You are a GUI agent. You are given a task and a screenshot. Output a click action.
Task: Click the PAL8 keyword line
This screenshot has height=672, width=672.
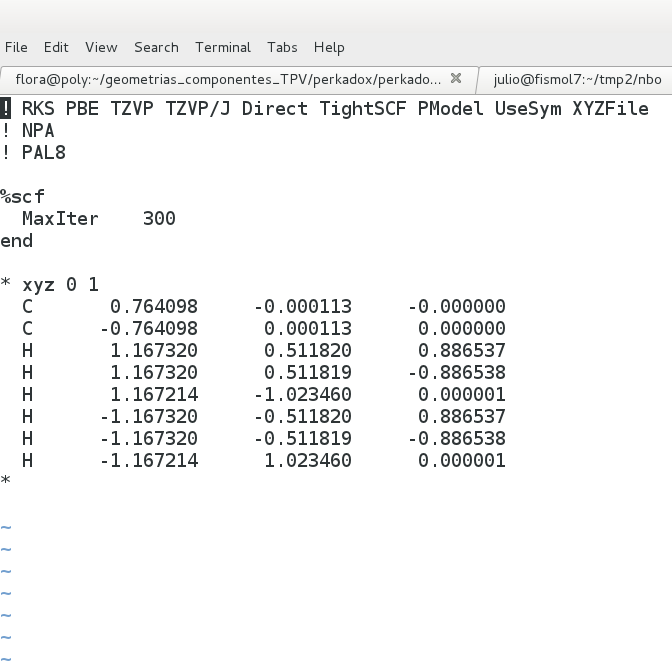pyautogui.click(x=44, y=153)
